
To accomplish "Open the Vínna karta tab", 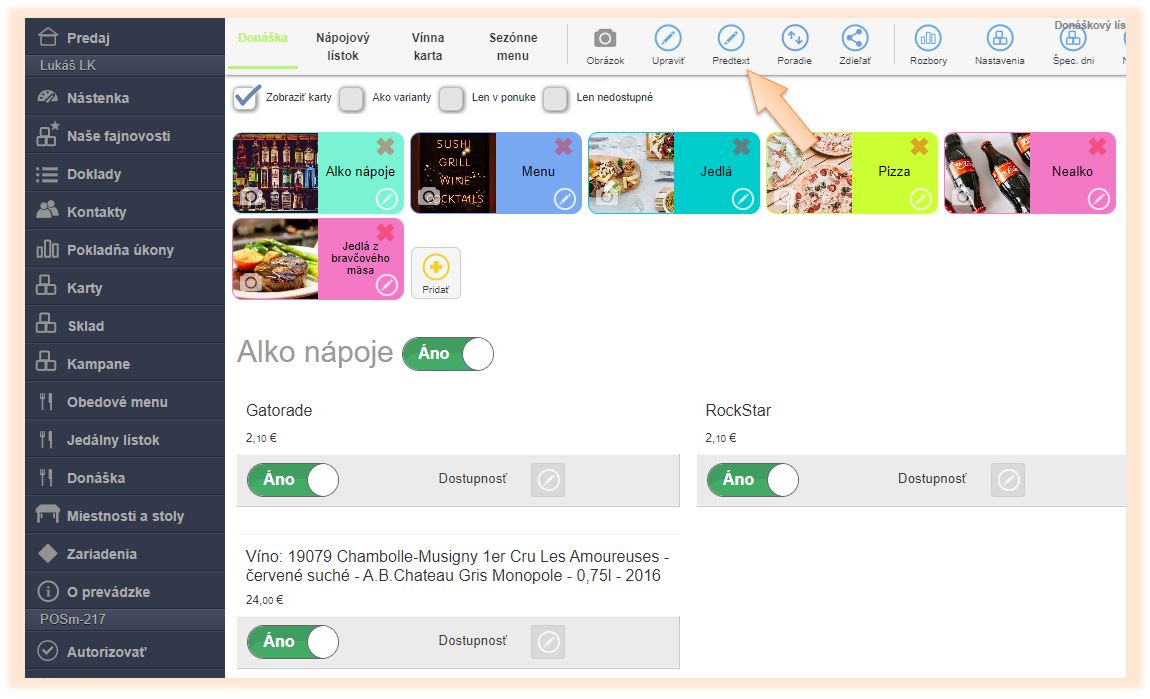I will [428, 46].
